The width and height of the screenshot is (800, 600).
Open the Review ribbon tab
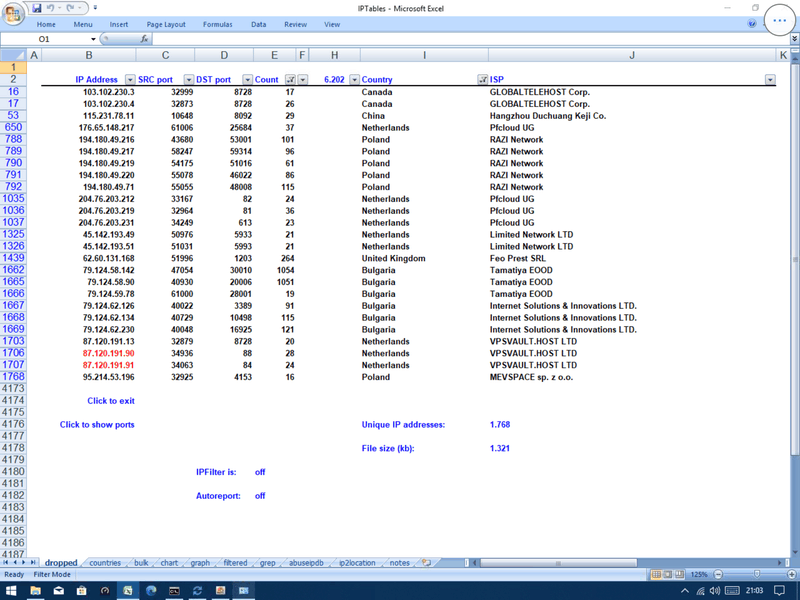295,24
